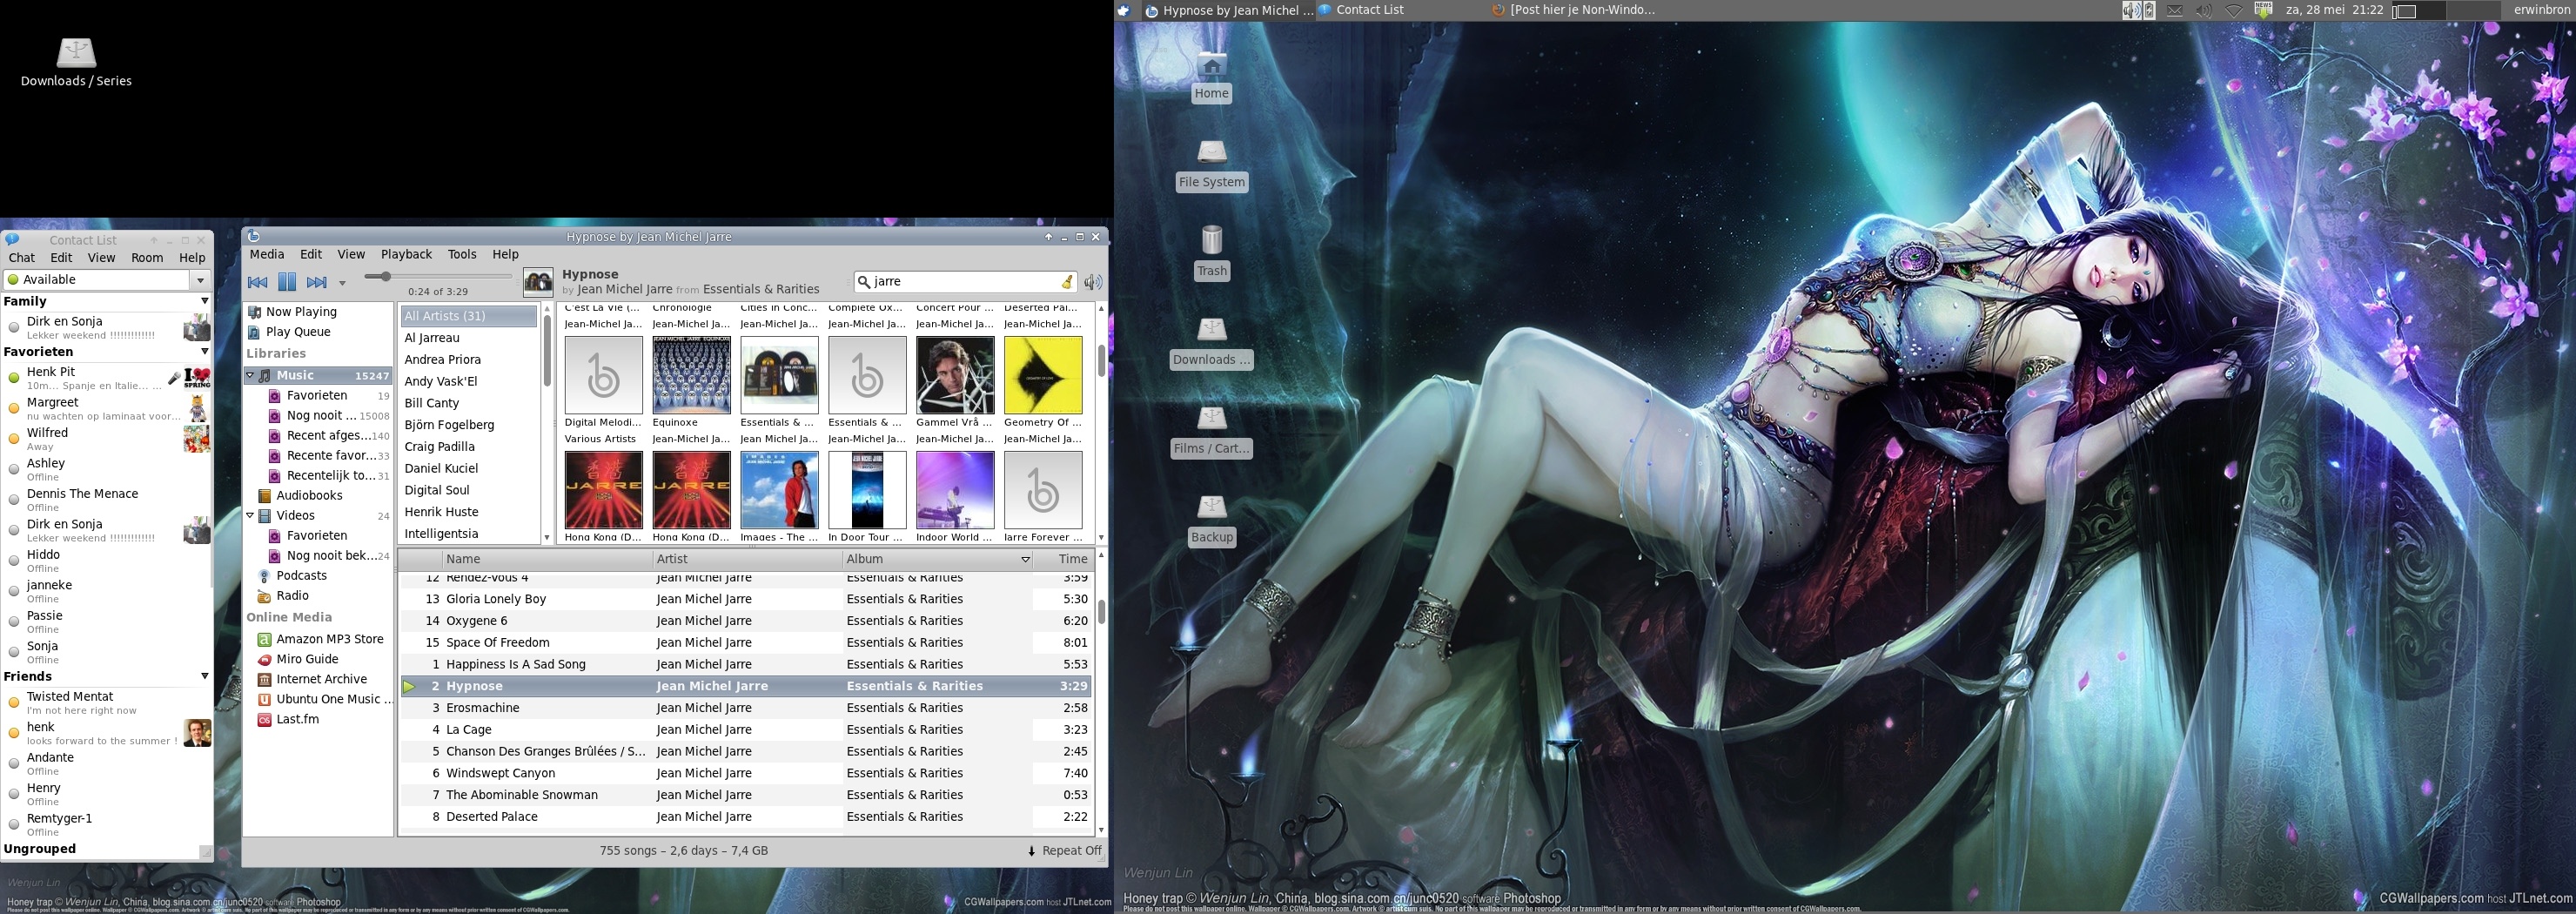Toggle the Repeat Off mode button

coord(1064,851)
